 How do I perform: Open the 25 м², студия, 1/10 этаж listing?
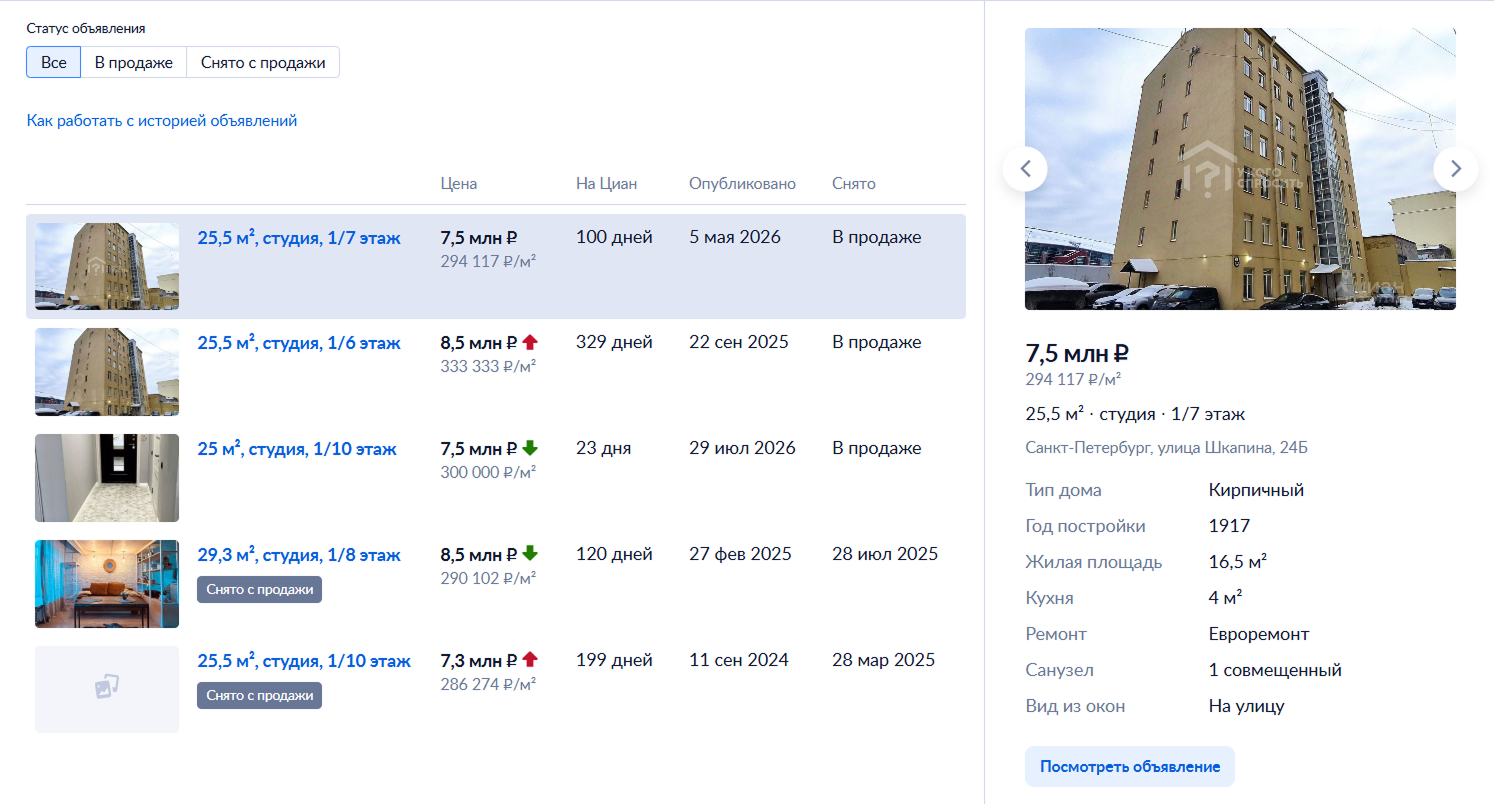click(x=297, y=449)
